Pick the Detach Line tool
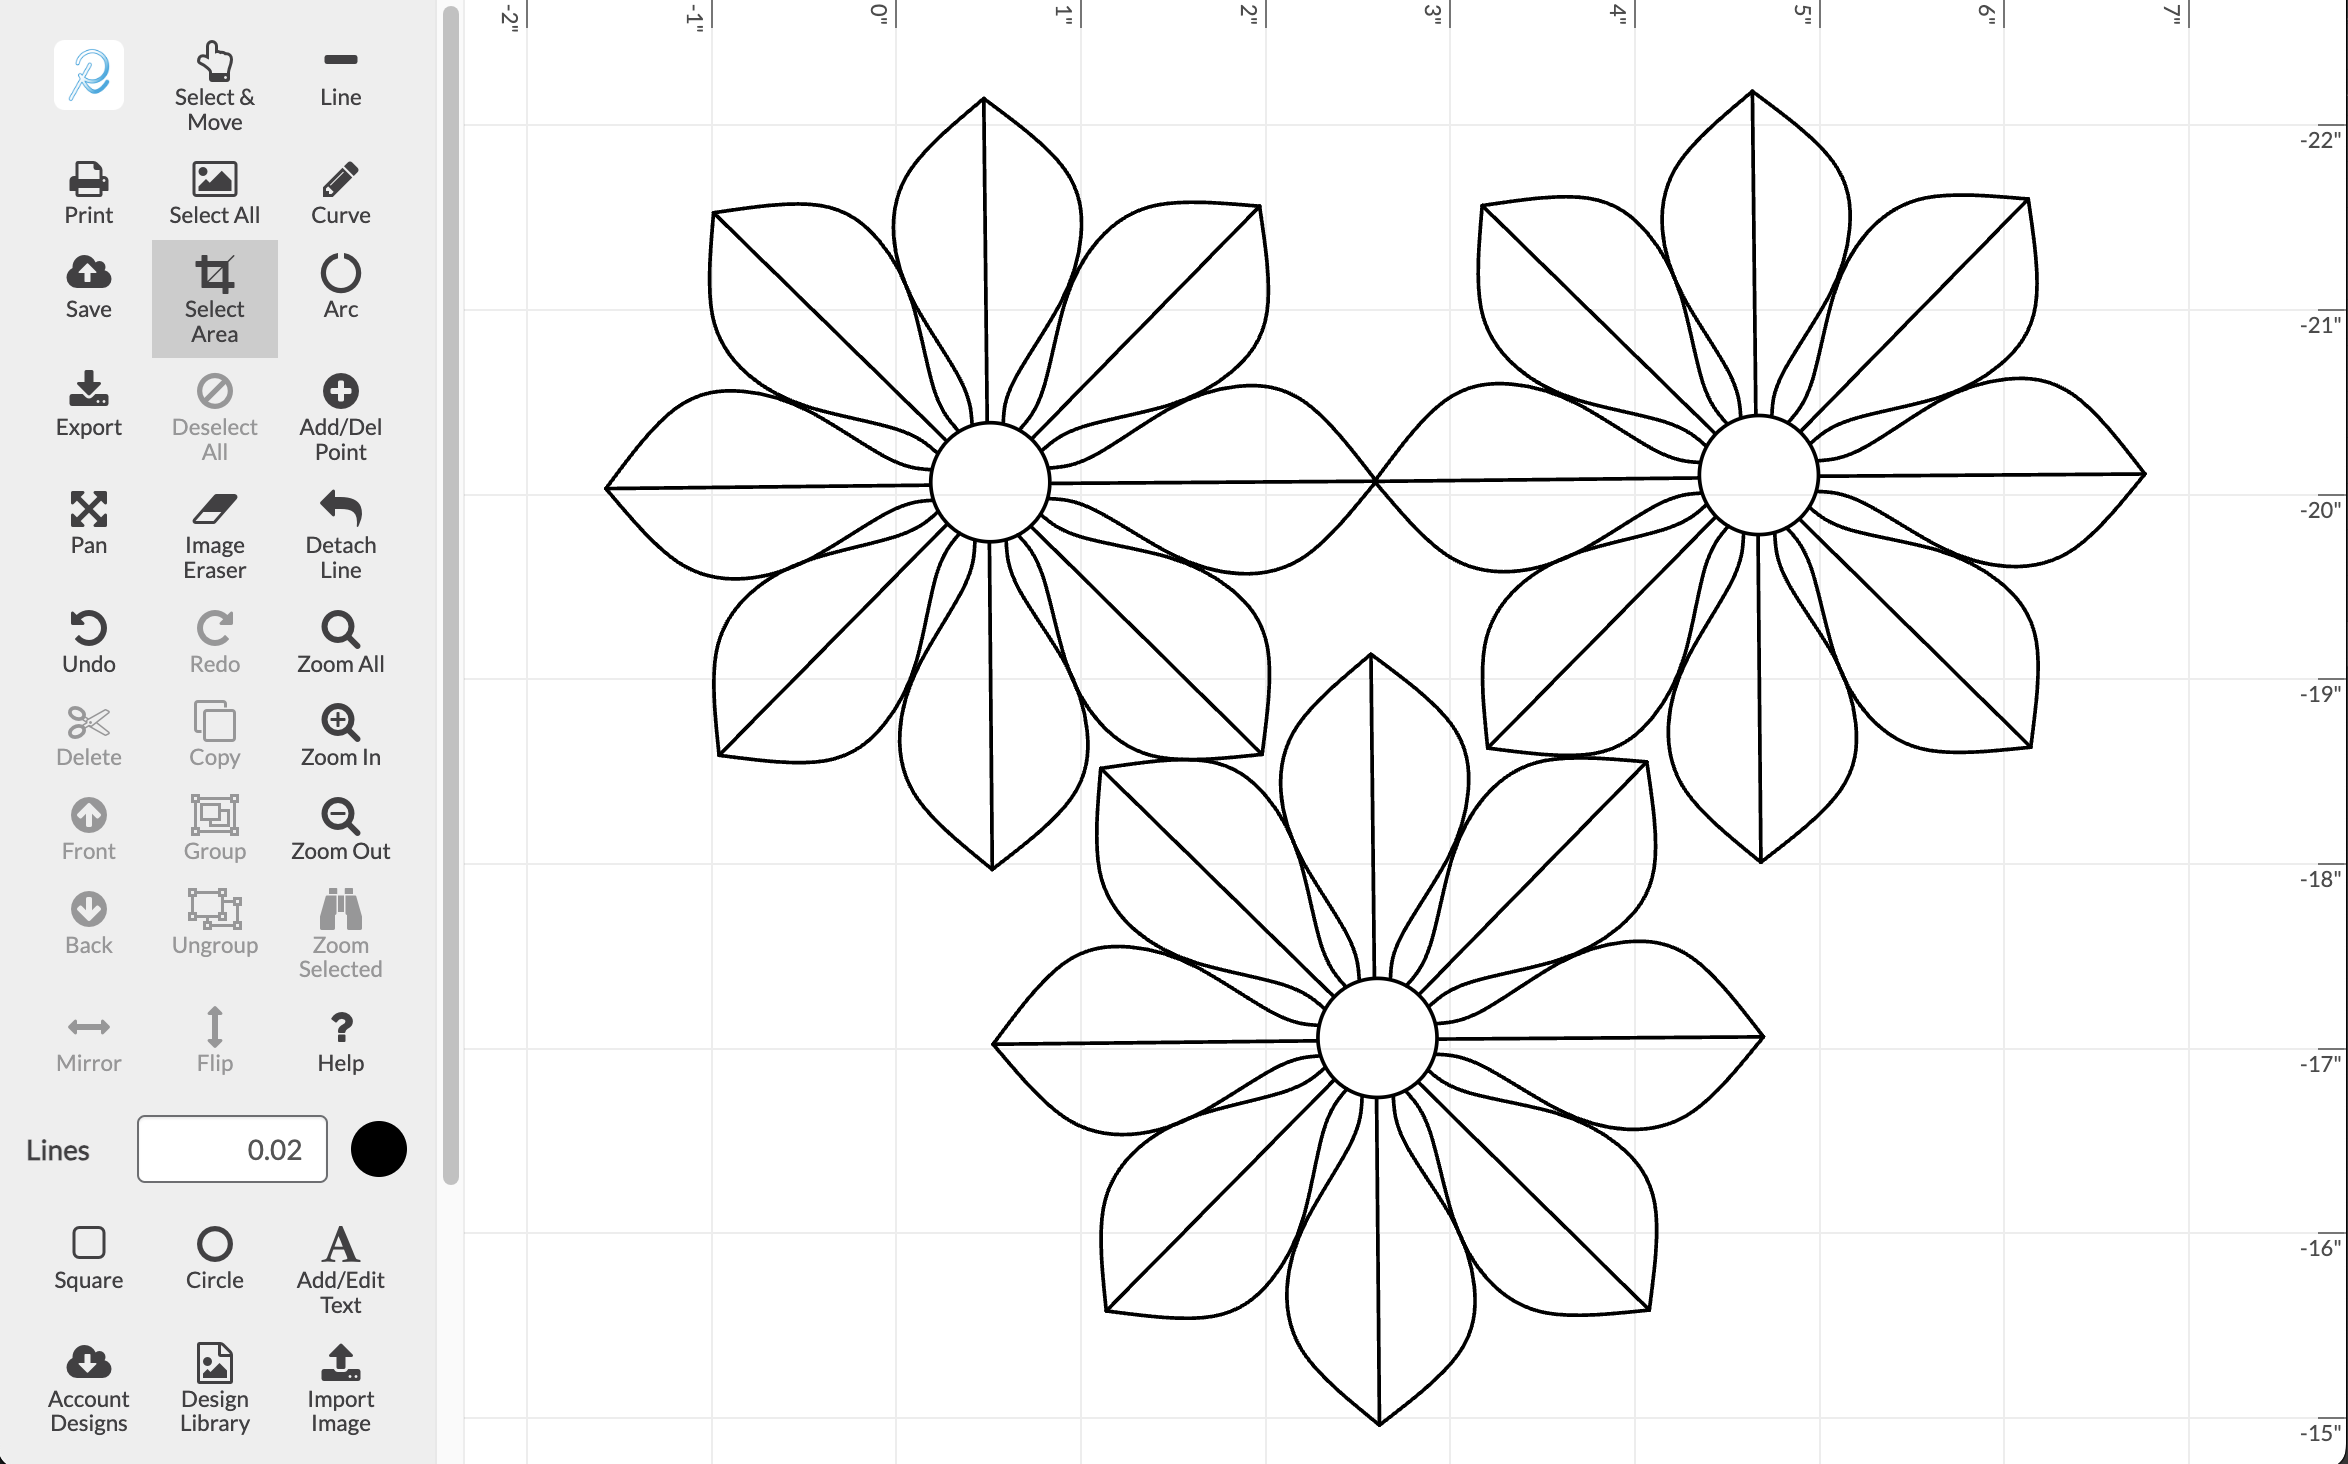The width and height of the screenshot is (2348, 1464). point(340,535)
